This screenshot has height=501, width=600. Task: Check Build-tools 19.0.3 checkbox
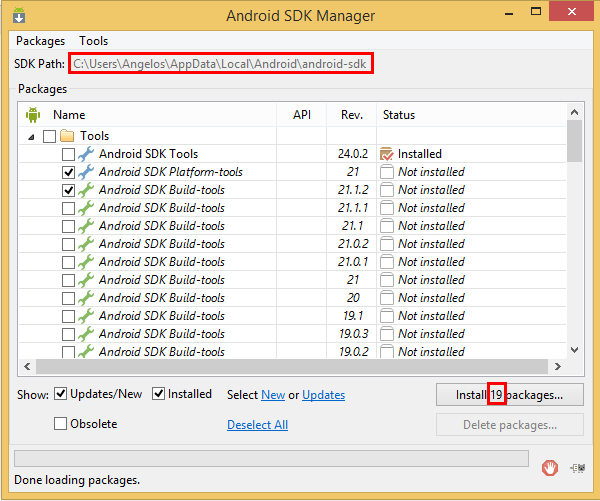click(68, 334)
